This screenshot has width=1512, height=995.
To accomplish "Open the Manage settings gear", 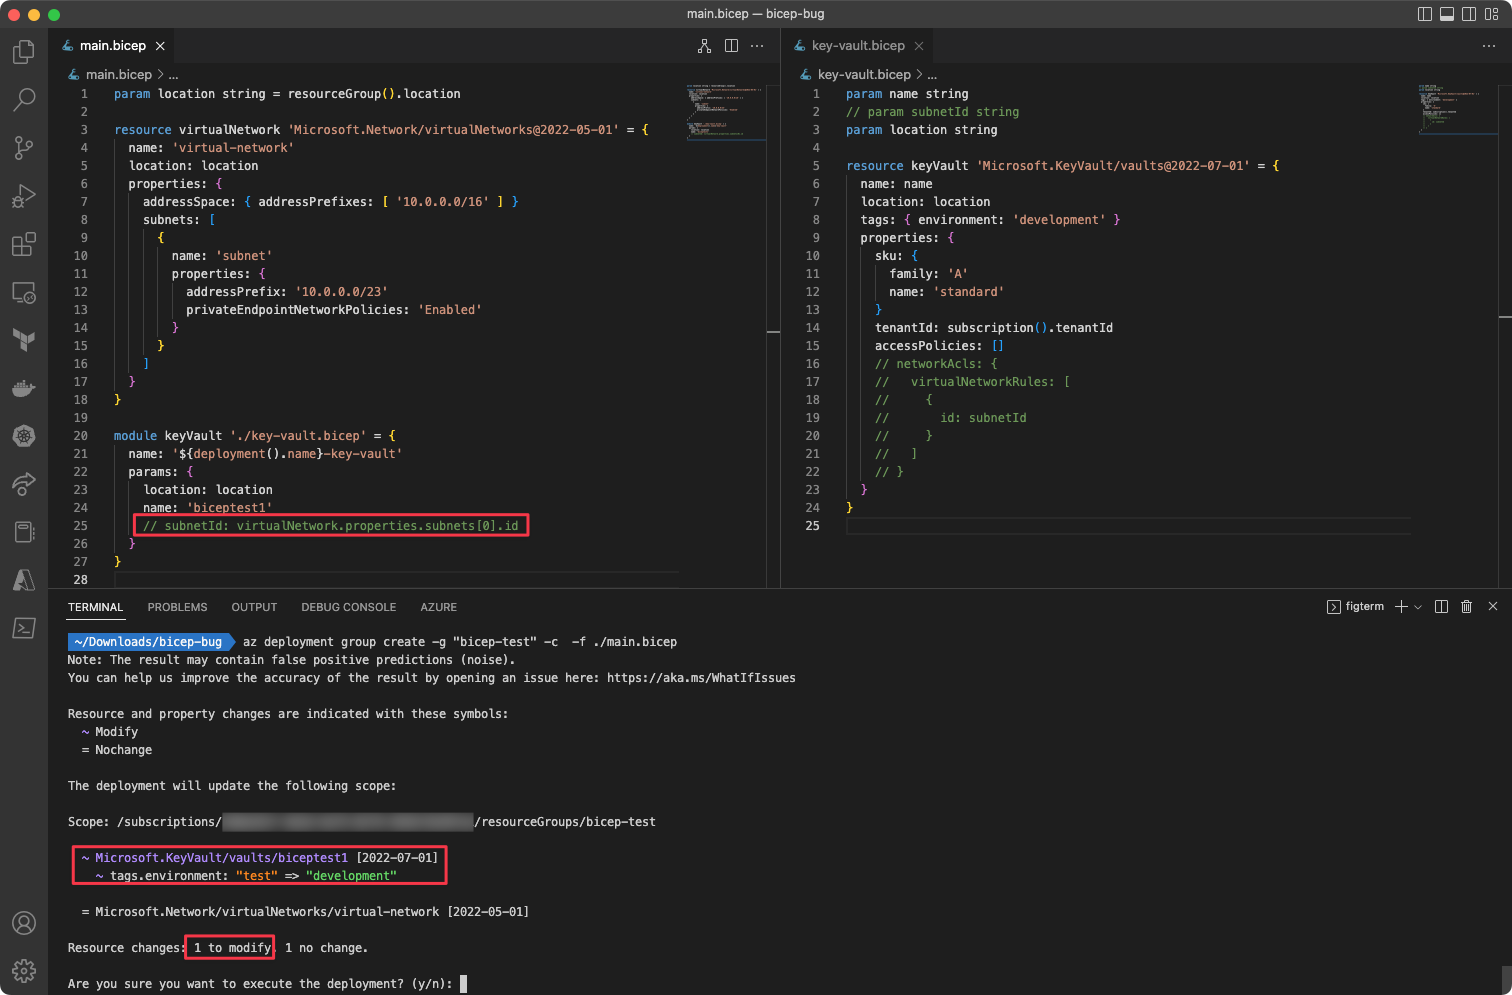I will pos(24,971).
